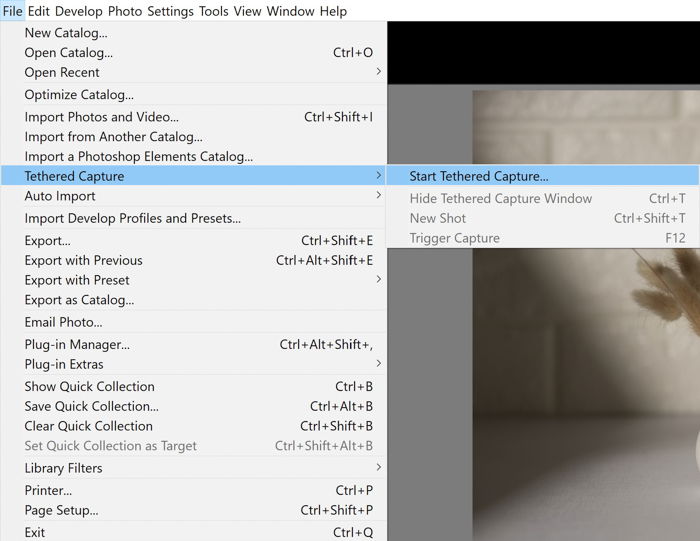Image resolution: width=700 pixels, height=541 pixels.
Task: Select Optimize Catalog entry
Action: (79, 95)
